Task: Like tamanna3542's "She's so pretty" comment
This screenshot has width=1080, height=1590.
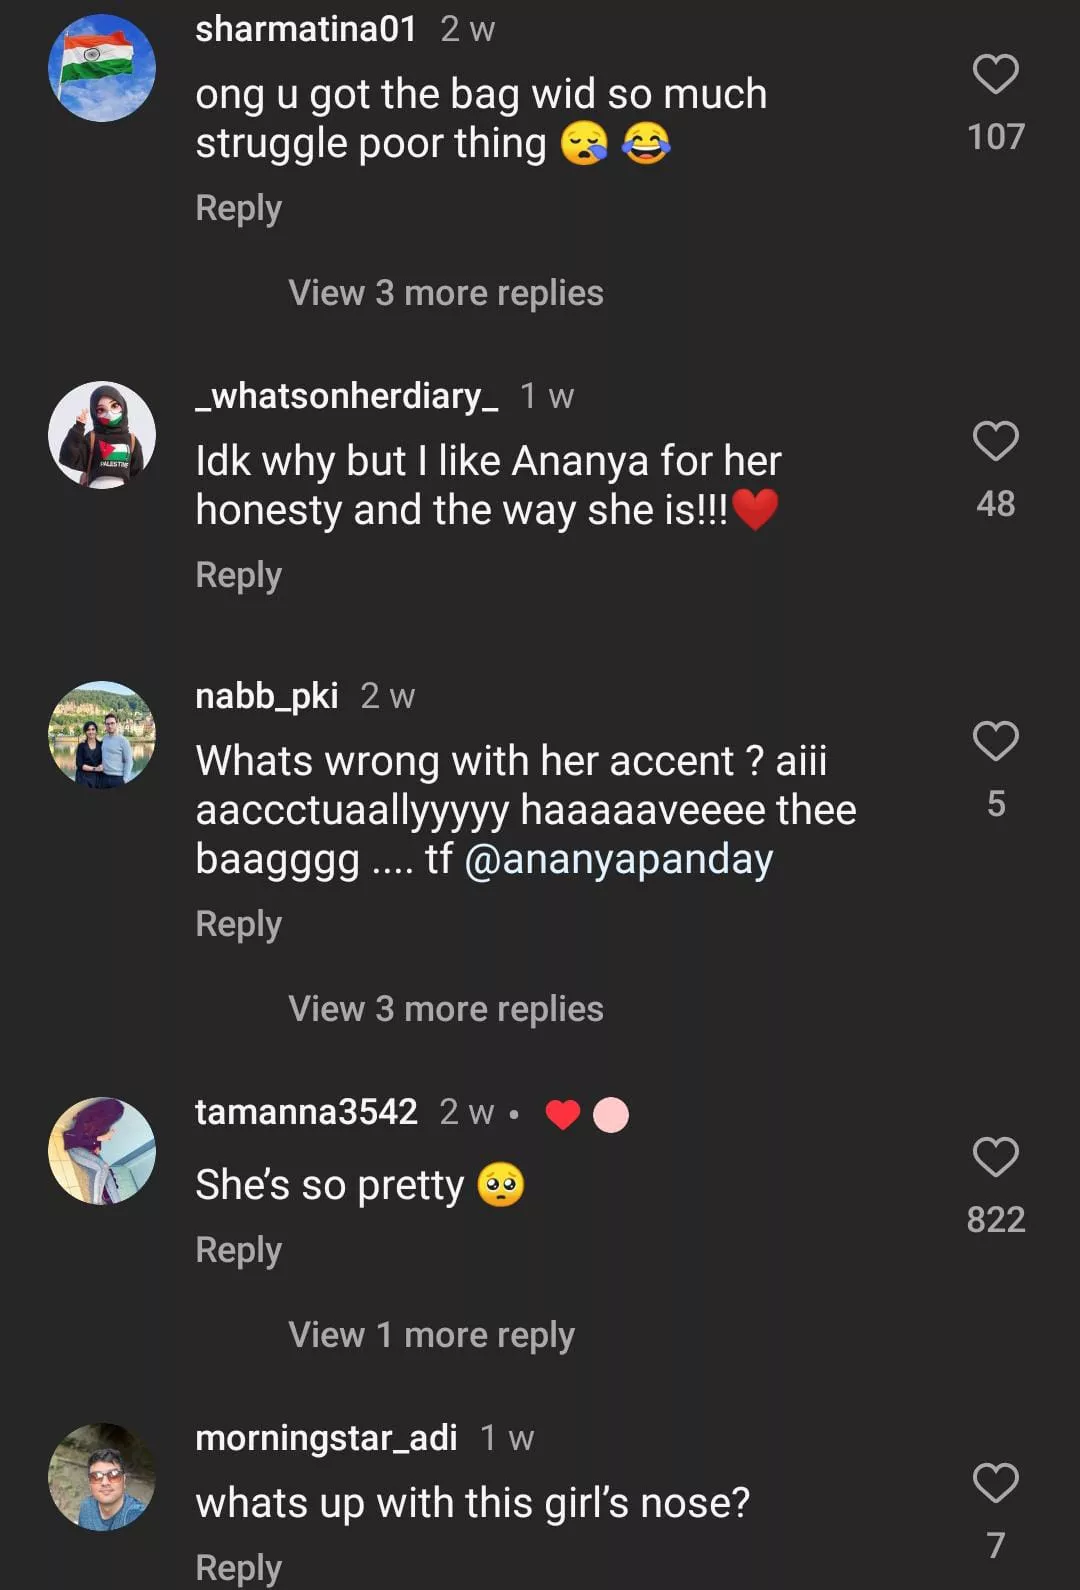Action: (x=995, y=1158)
